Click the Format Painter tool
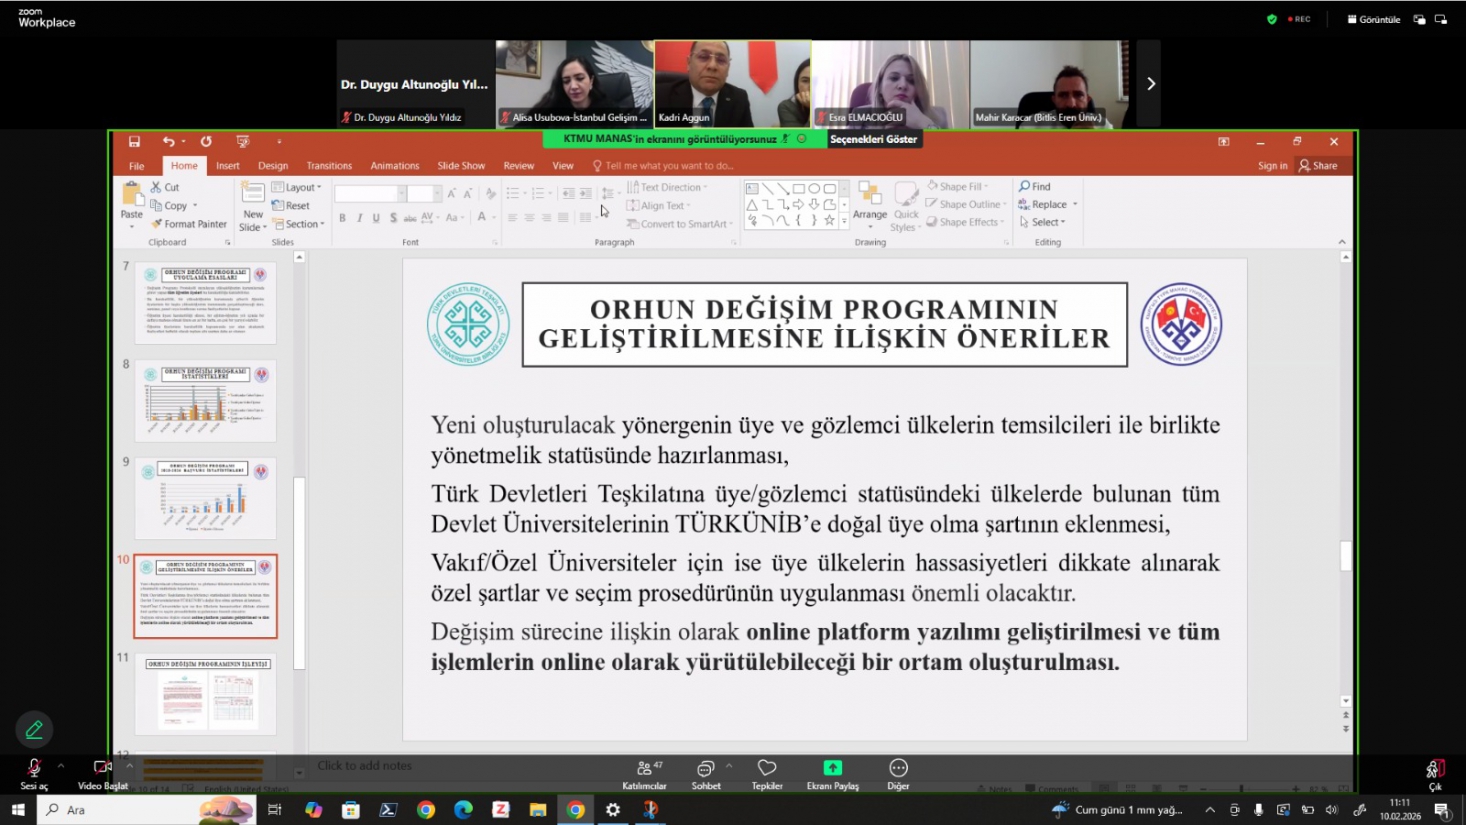The image size is (1466, 825). [189, 224]
